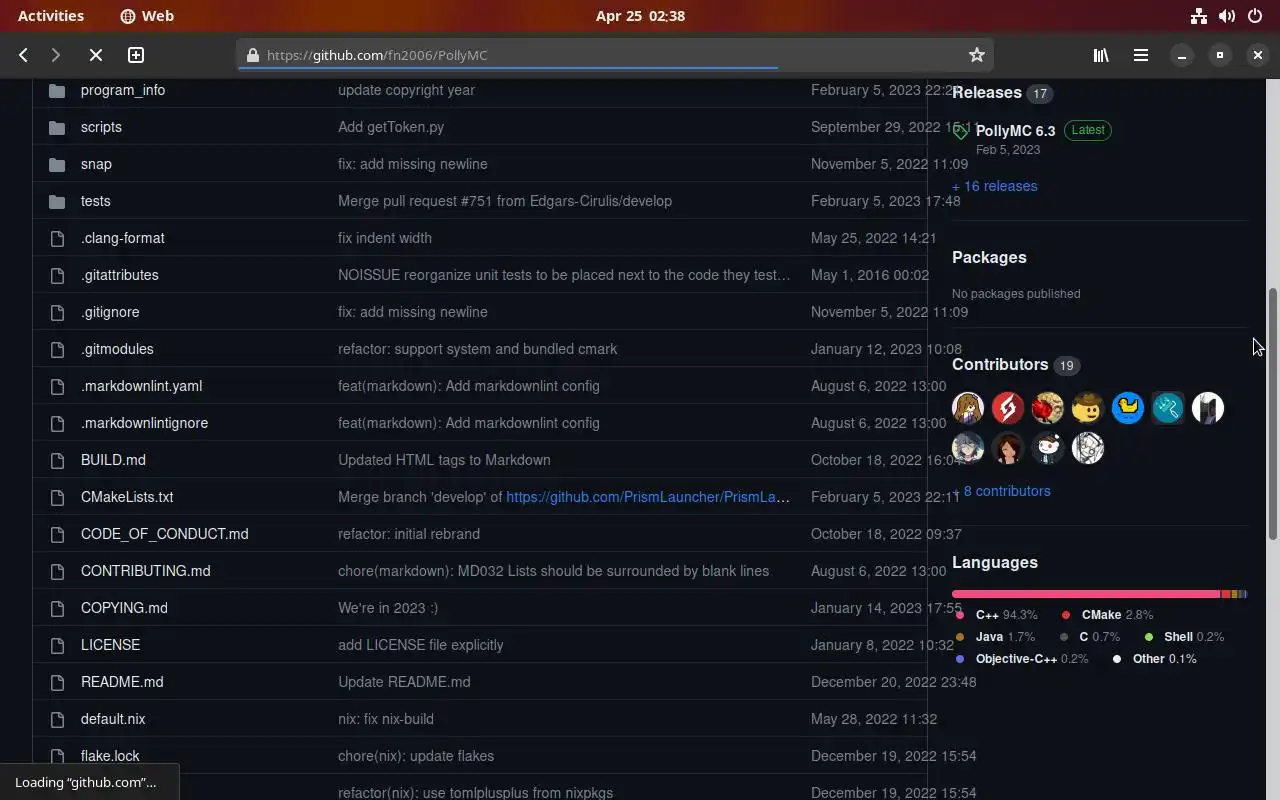Click the file icon beside LICENSE
1280x800 pixels.
[x=57, y=645]
